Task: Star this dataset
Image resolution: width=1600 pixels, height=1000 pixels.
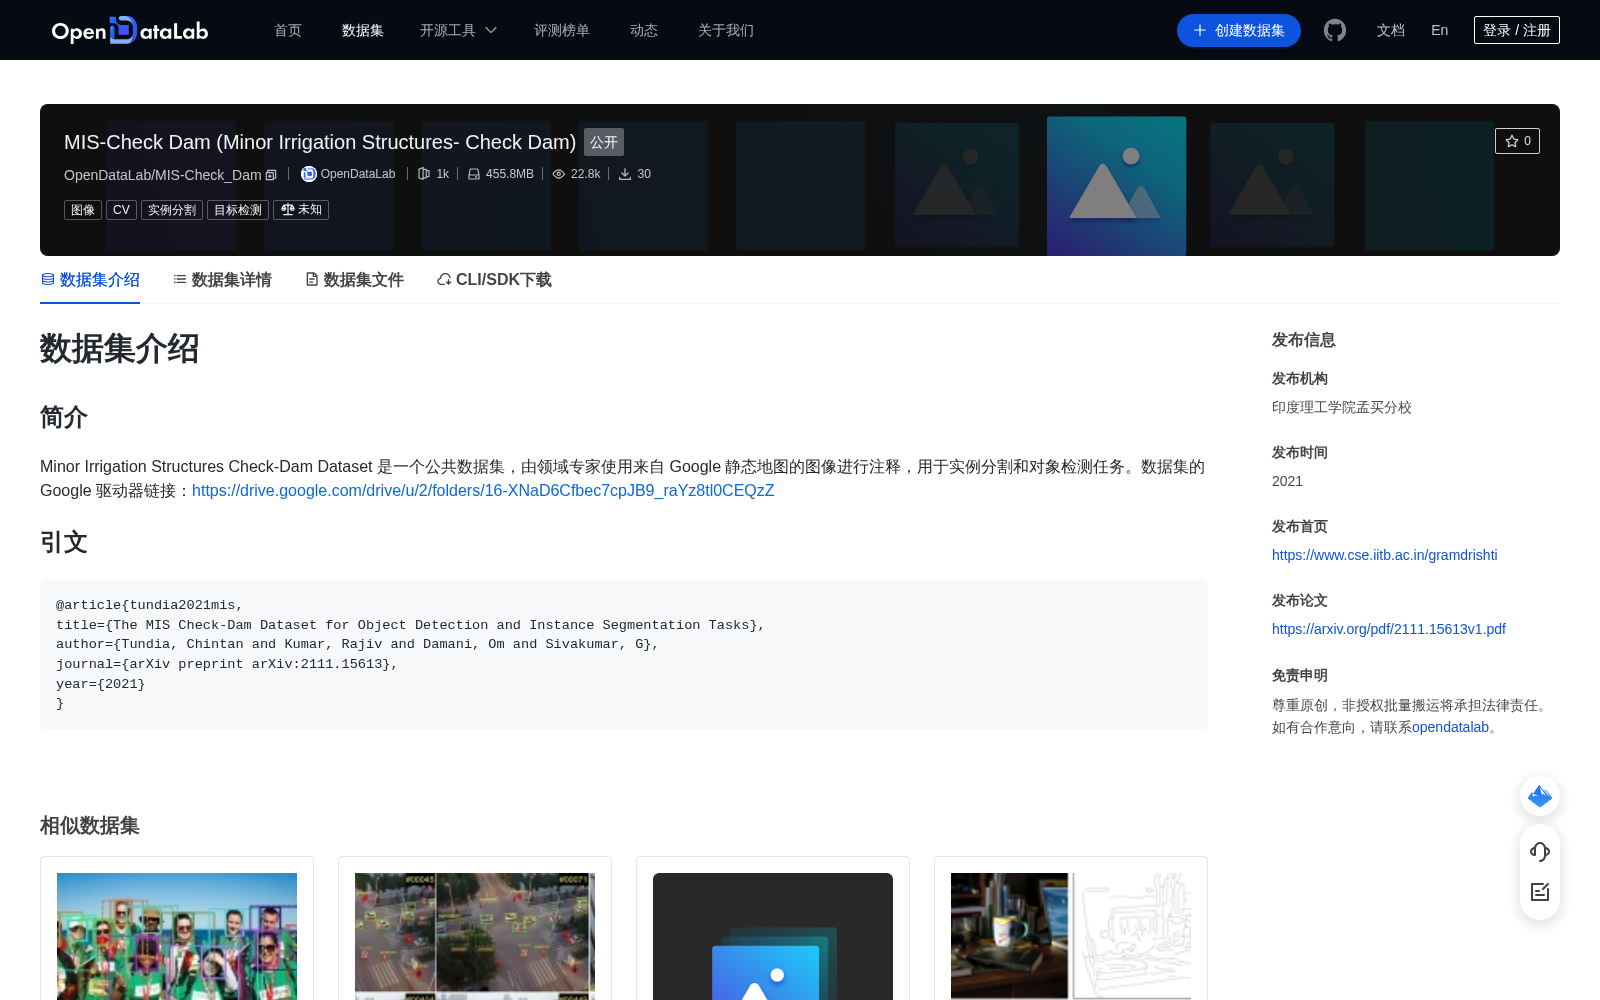Action: pos(1517,141)
